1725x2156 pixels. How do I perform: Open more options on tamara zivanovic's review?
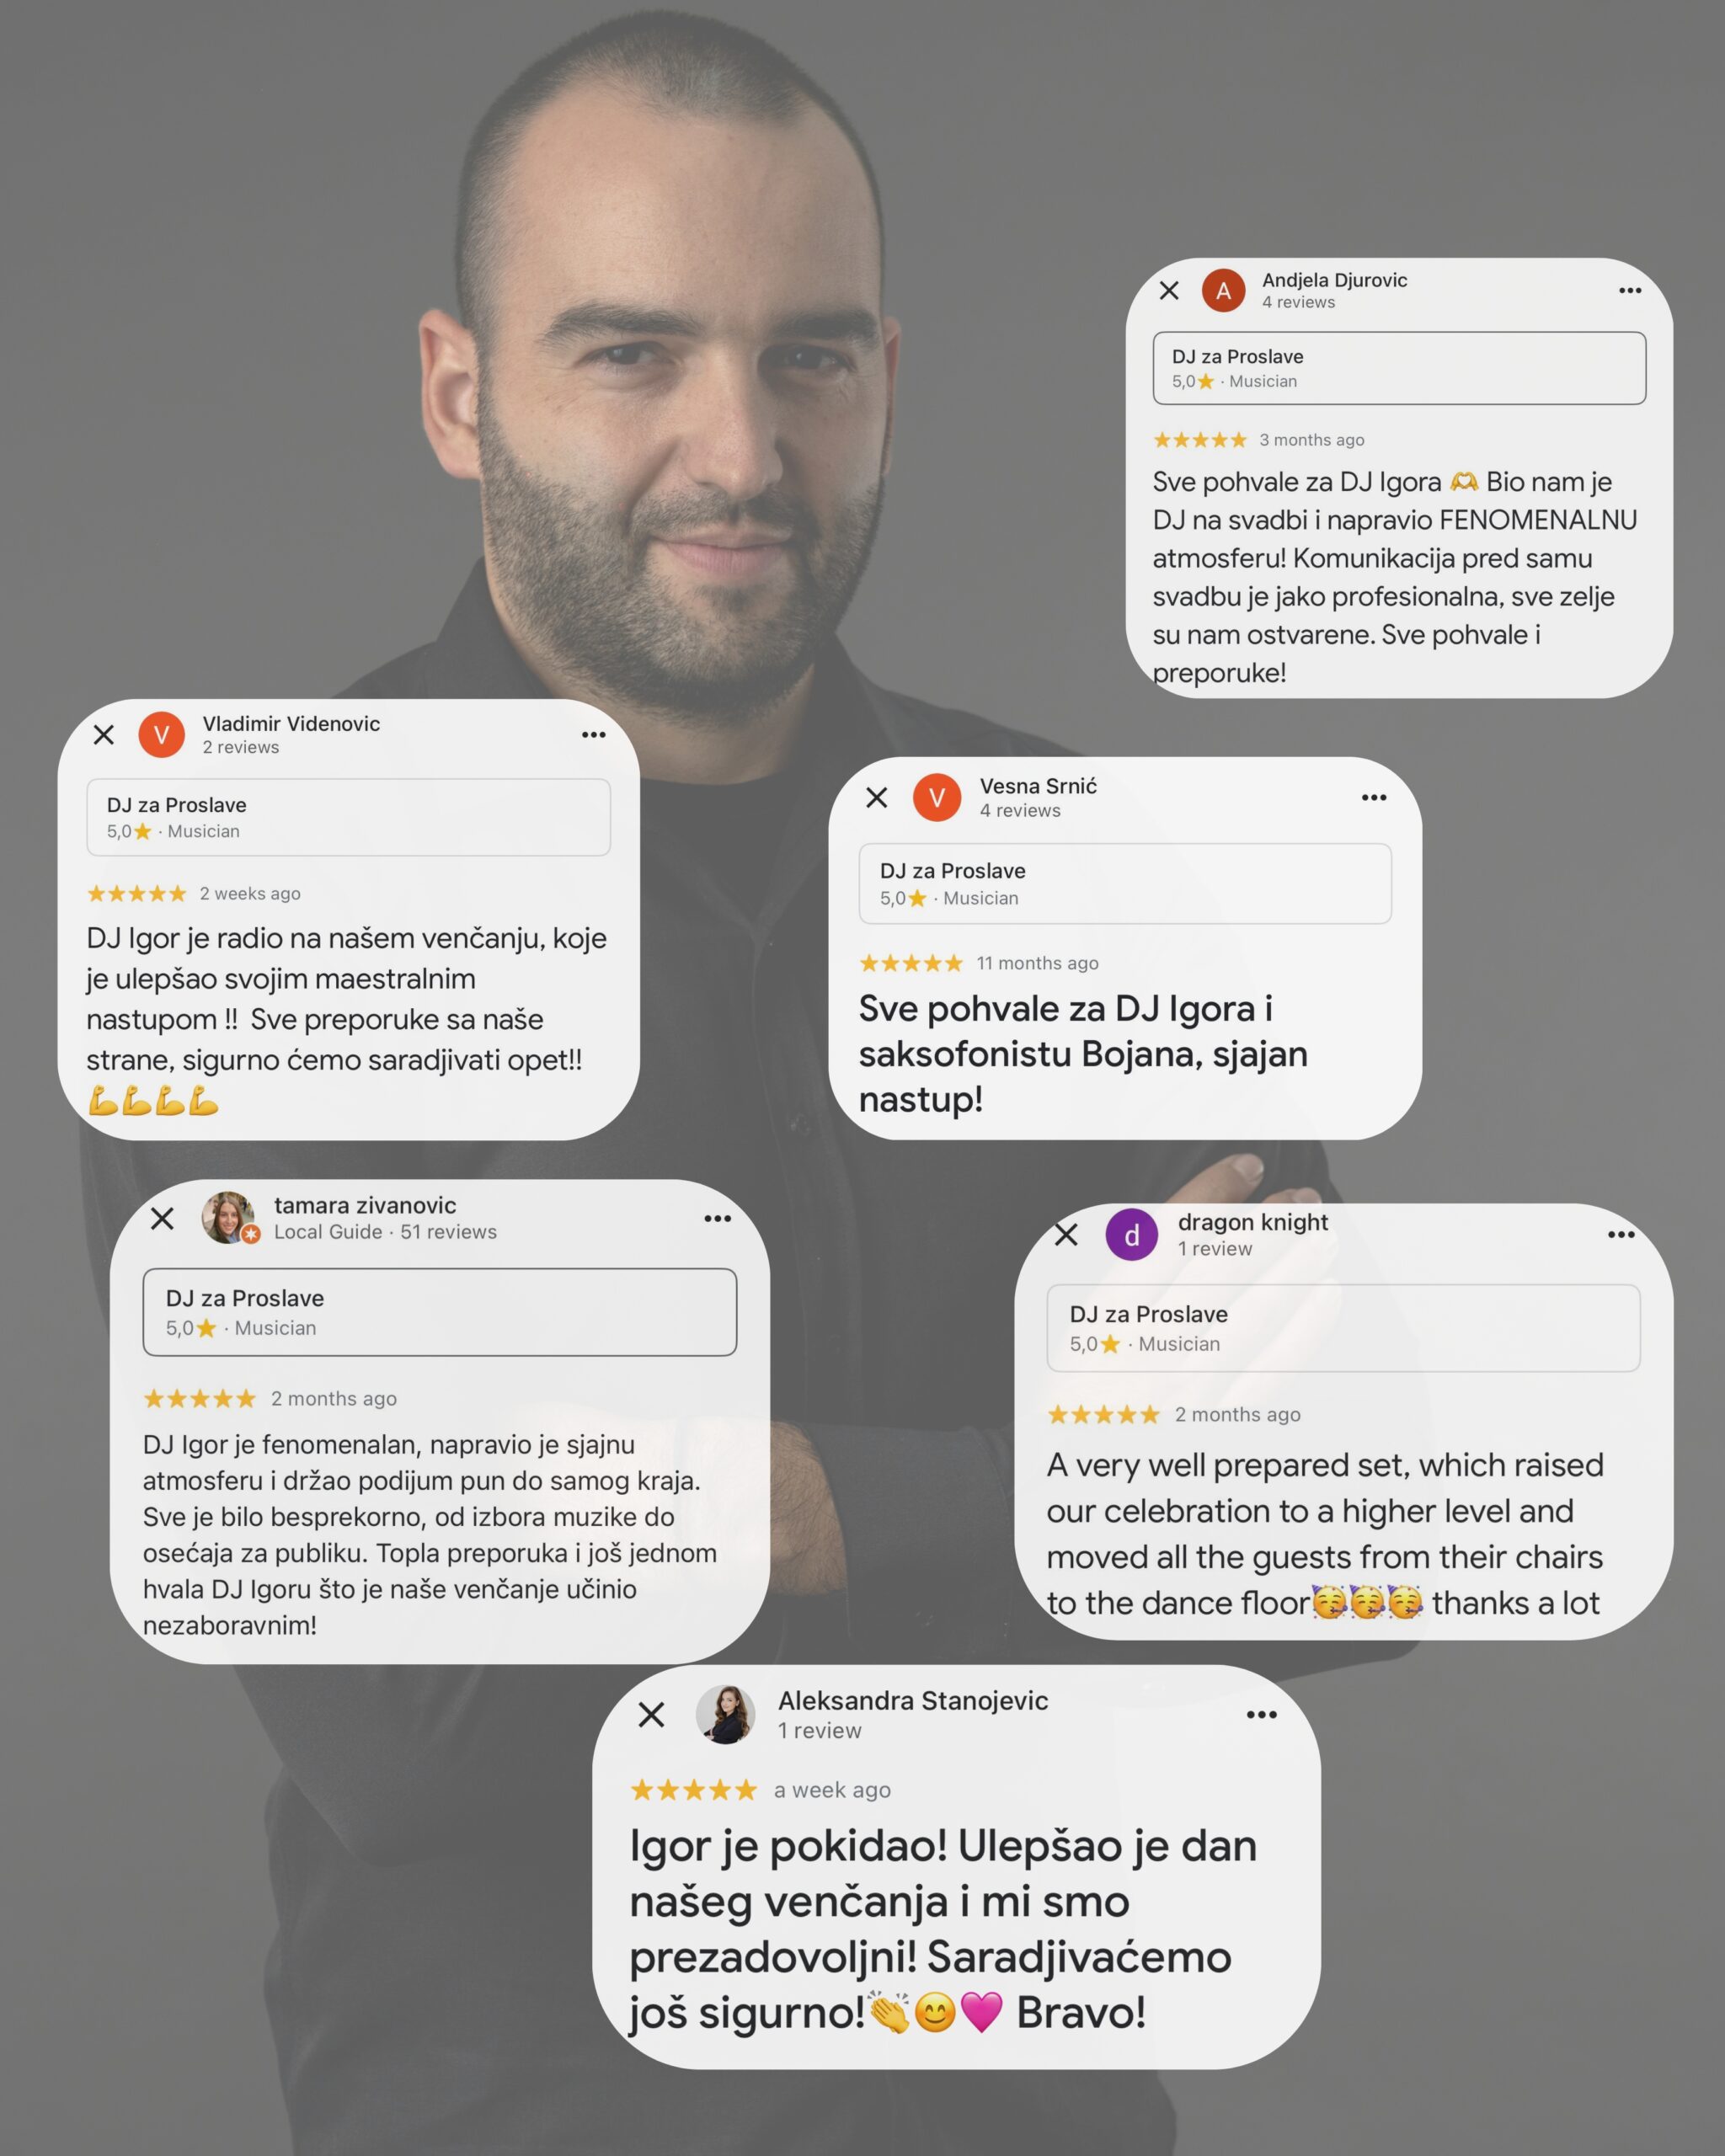(x=717, y=1218)
